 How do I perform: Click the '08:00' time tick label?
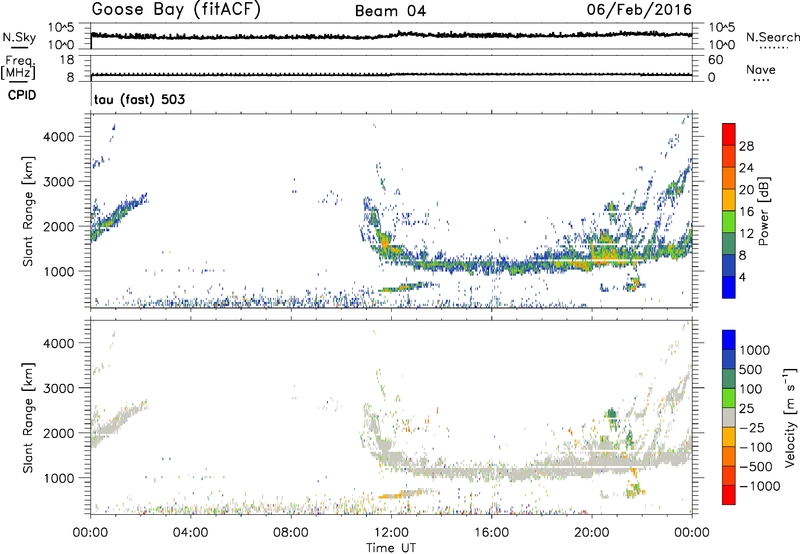[291, 533]
